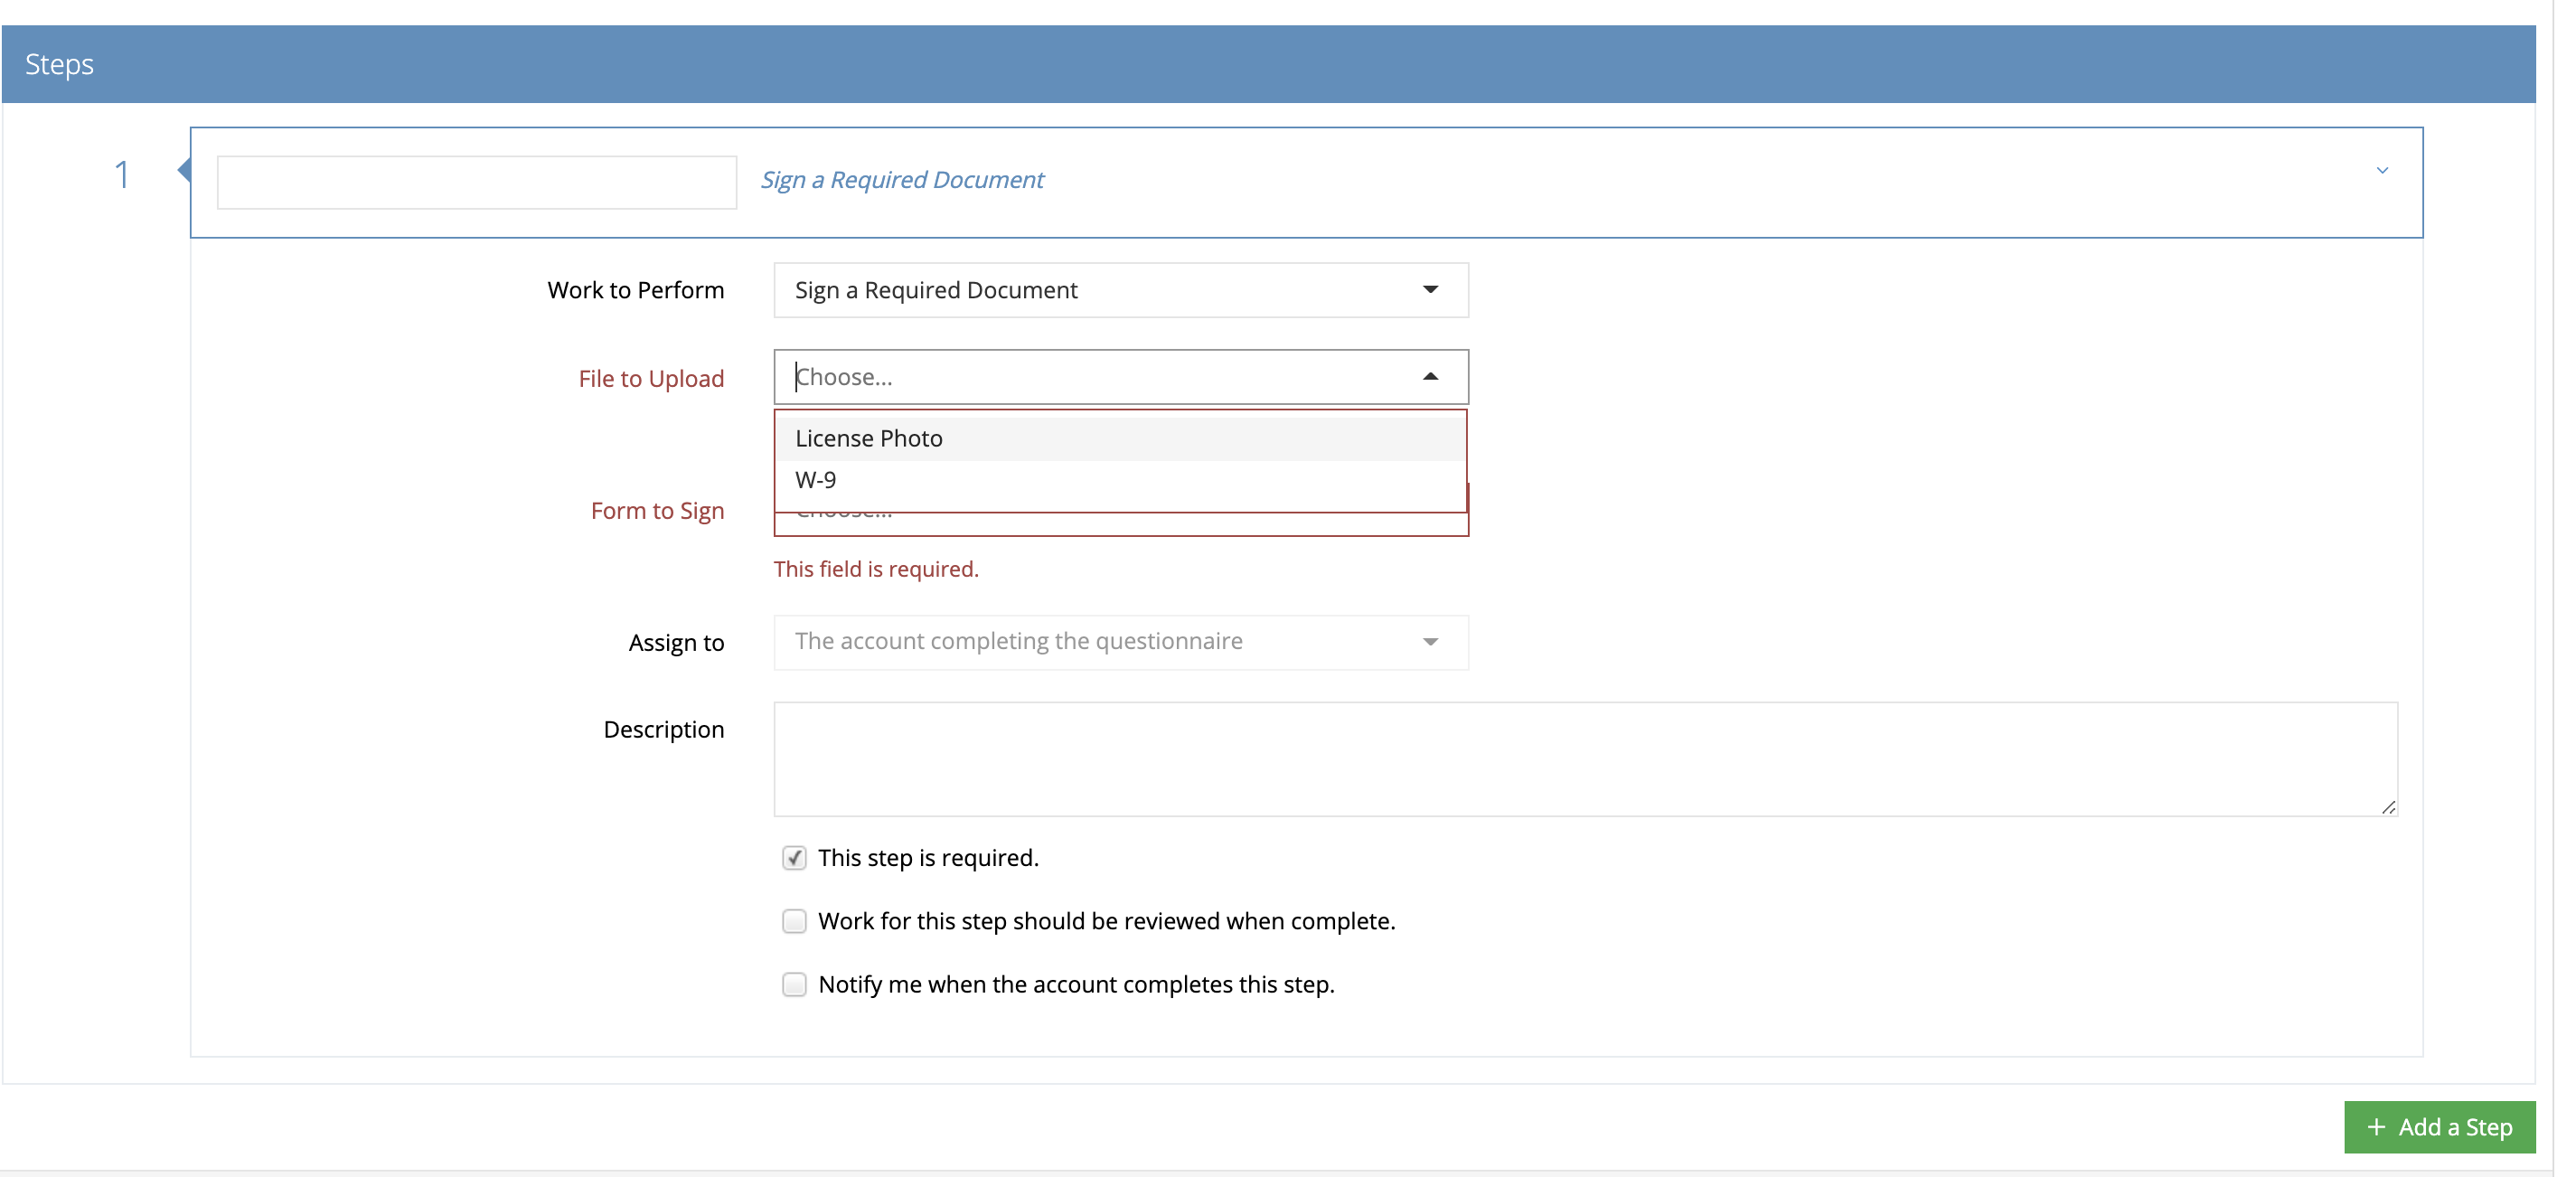Close the File to Upload dropdown arrow
The height and width of the screenshot is (1177, 2576).
coord(1430,377)
